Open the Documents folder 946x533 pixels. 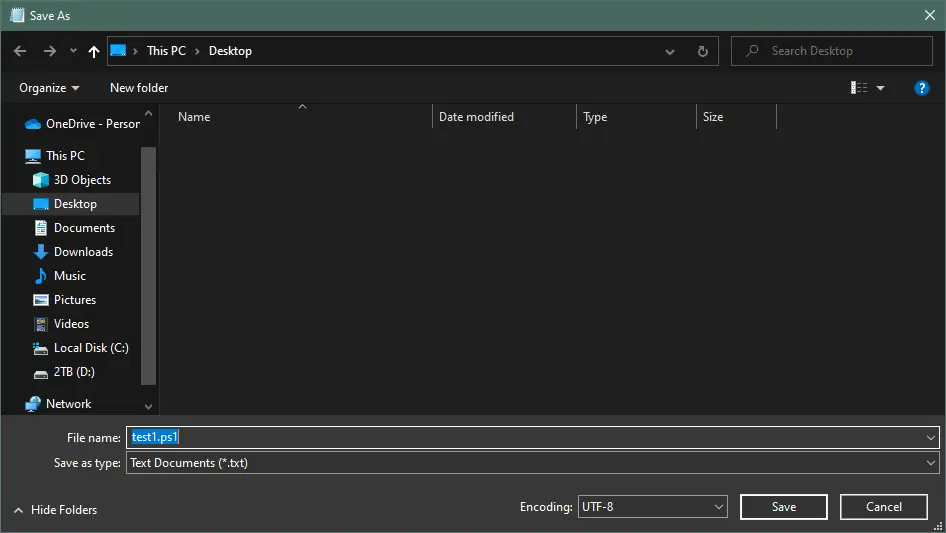pos(74,228)
